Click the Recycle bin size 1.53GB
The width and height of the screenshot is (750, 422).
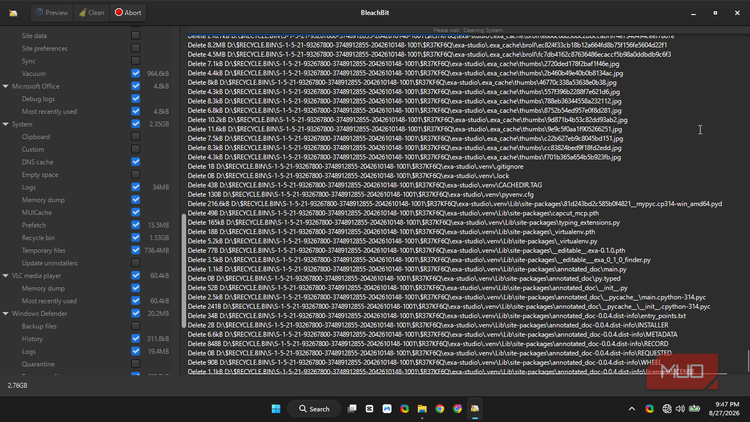click(x=159, y=237)
